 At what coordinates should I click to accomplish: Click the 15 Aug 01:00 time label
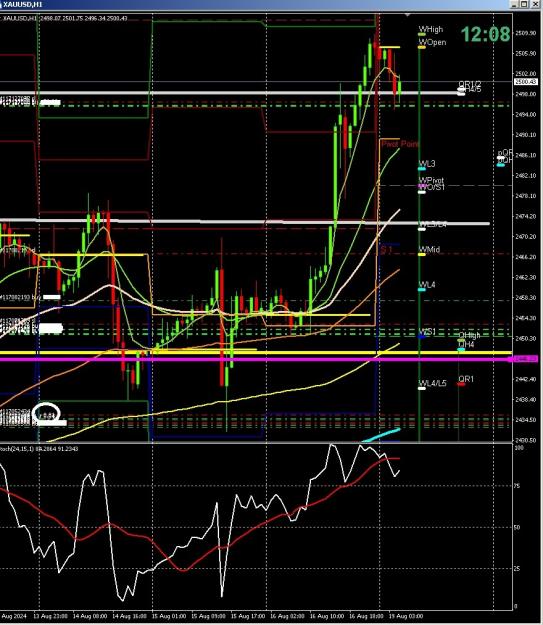169,616
